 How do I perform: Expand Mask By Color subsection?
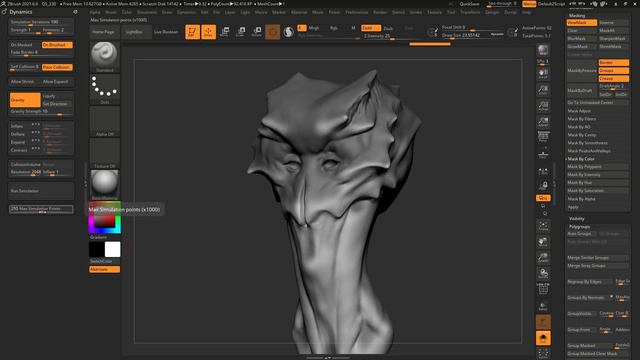tap(581, 159)
